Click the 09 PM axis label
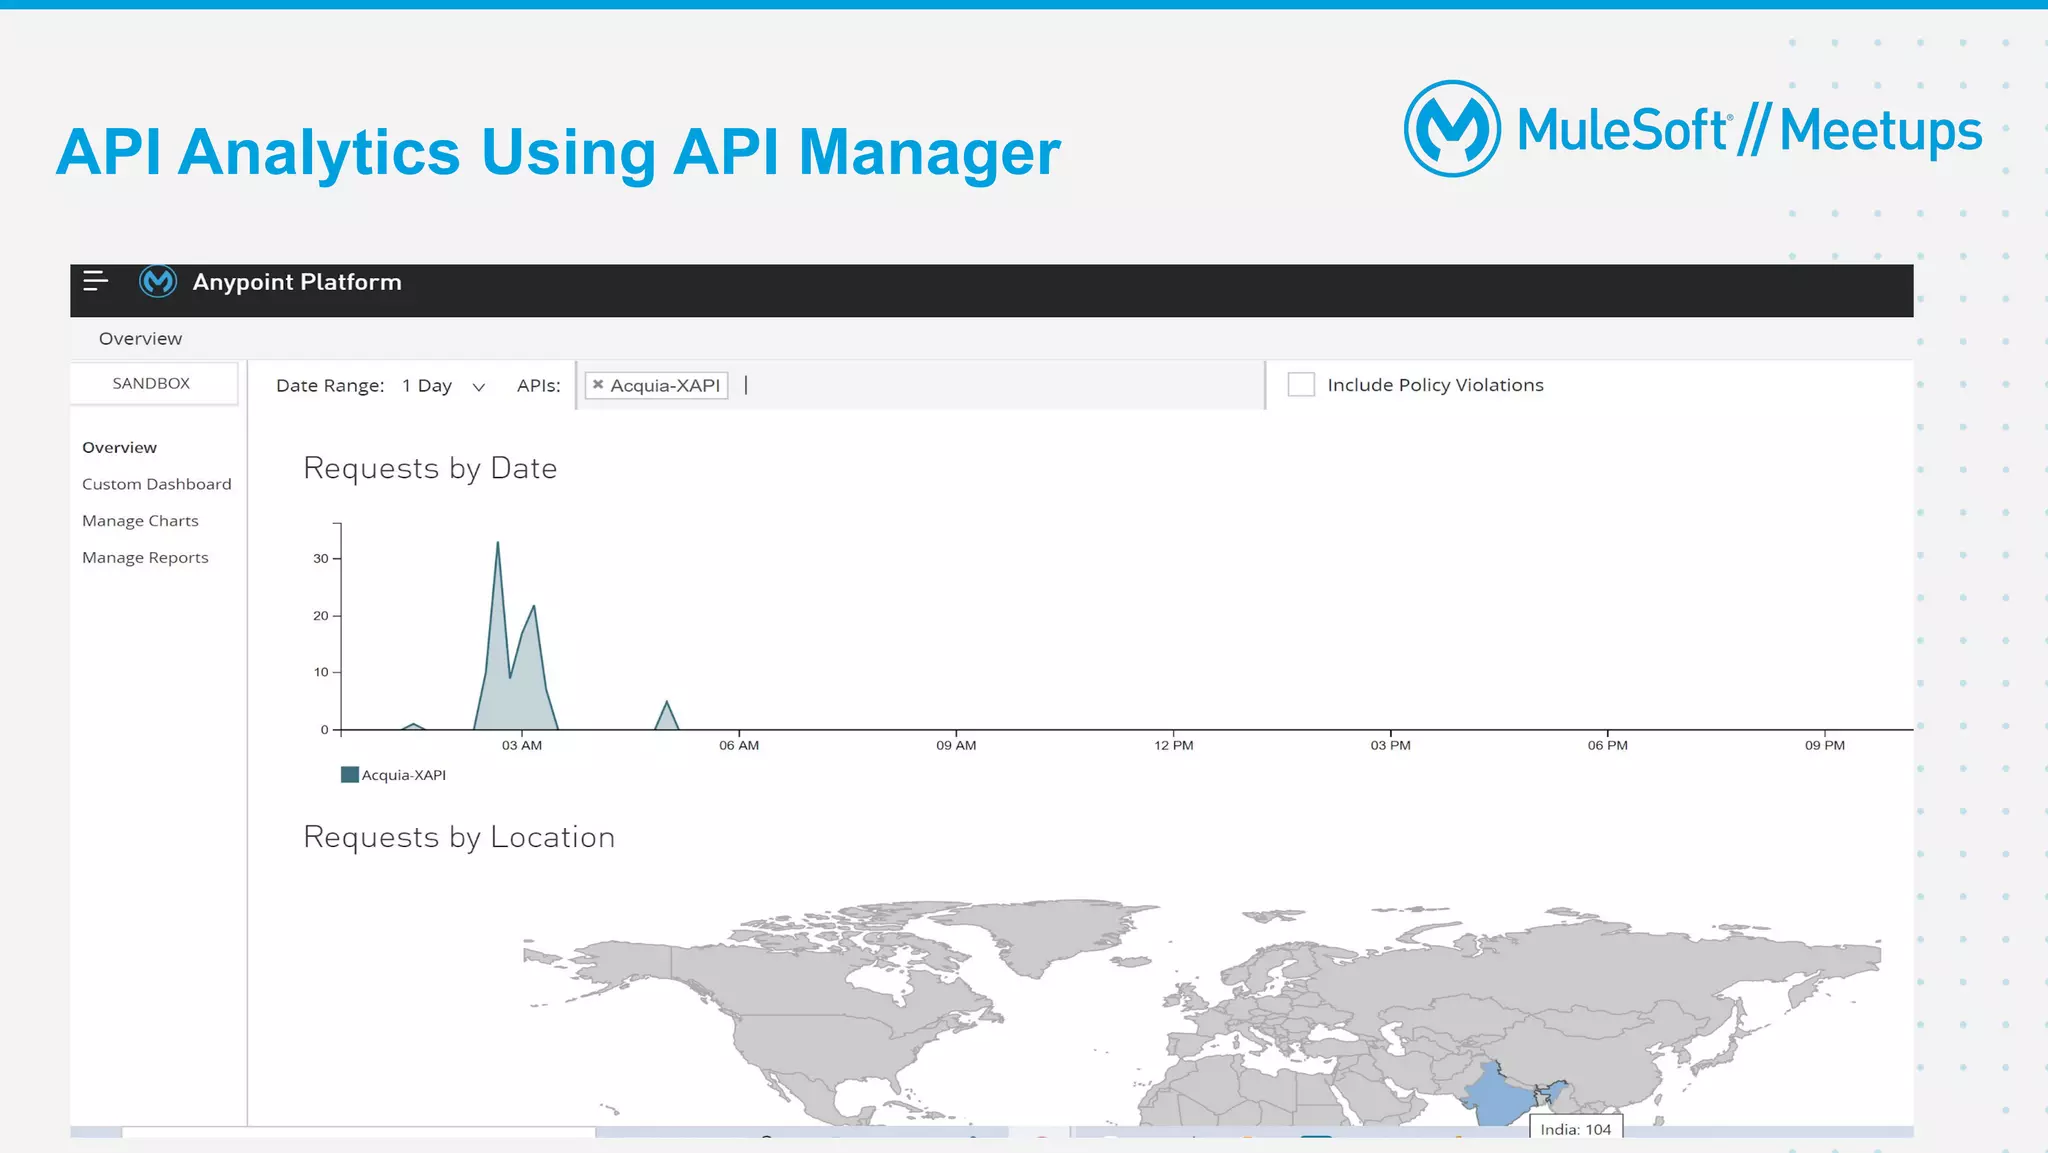Image resolution: width=2048 pixels, height=1153 pixels. click(x=1825, y=746)
